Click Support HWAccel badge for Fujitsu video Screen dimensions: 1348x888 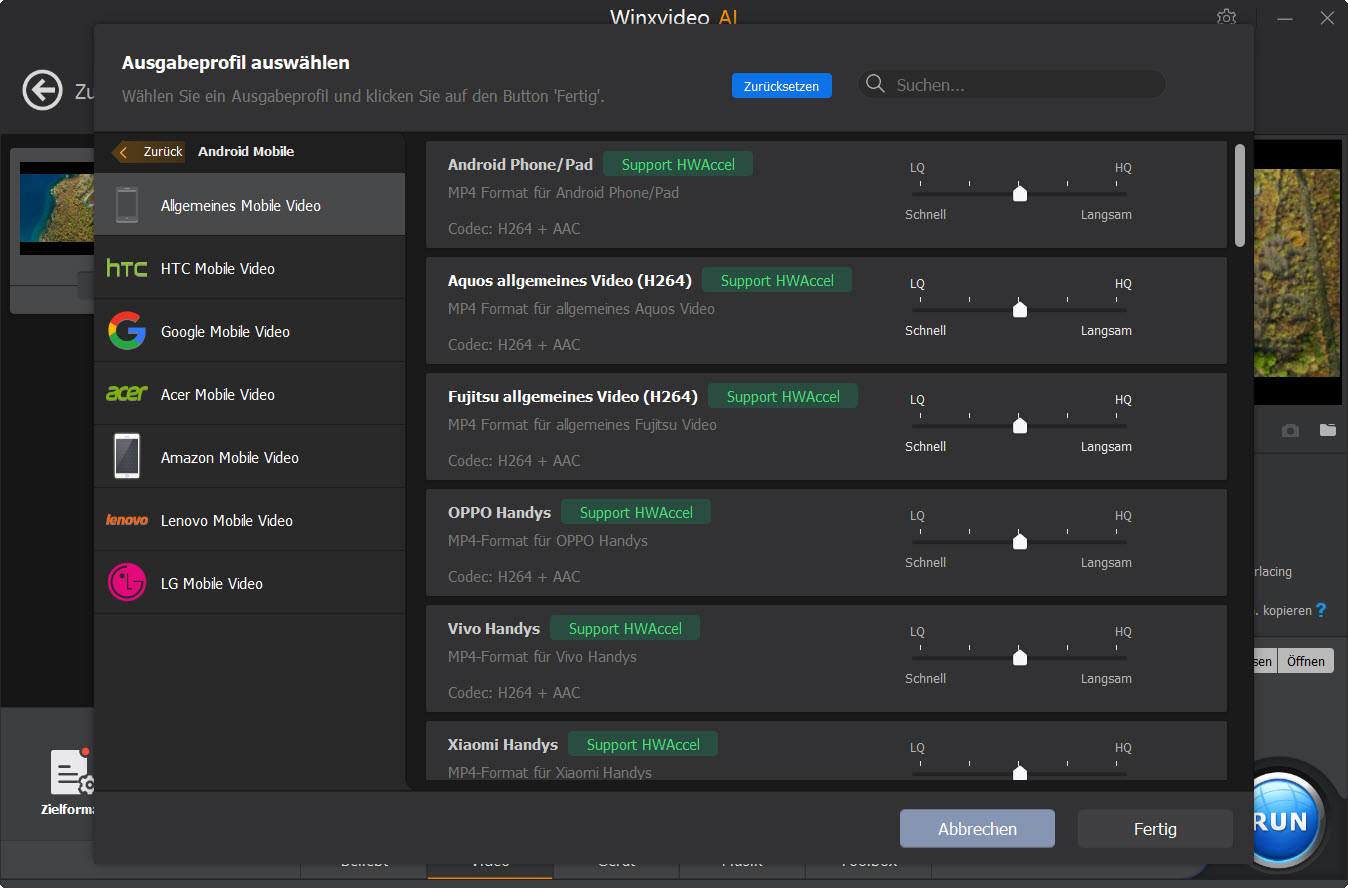pos(783,396)
